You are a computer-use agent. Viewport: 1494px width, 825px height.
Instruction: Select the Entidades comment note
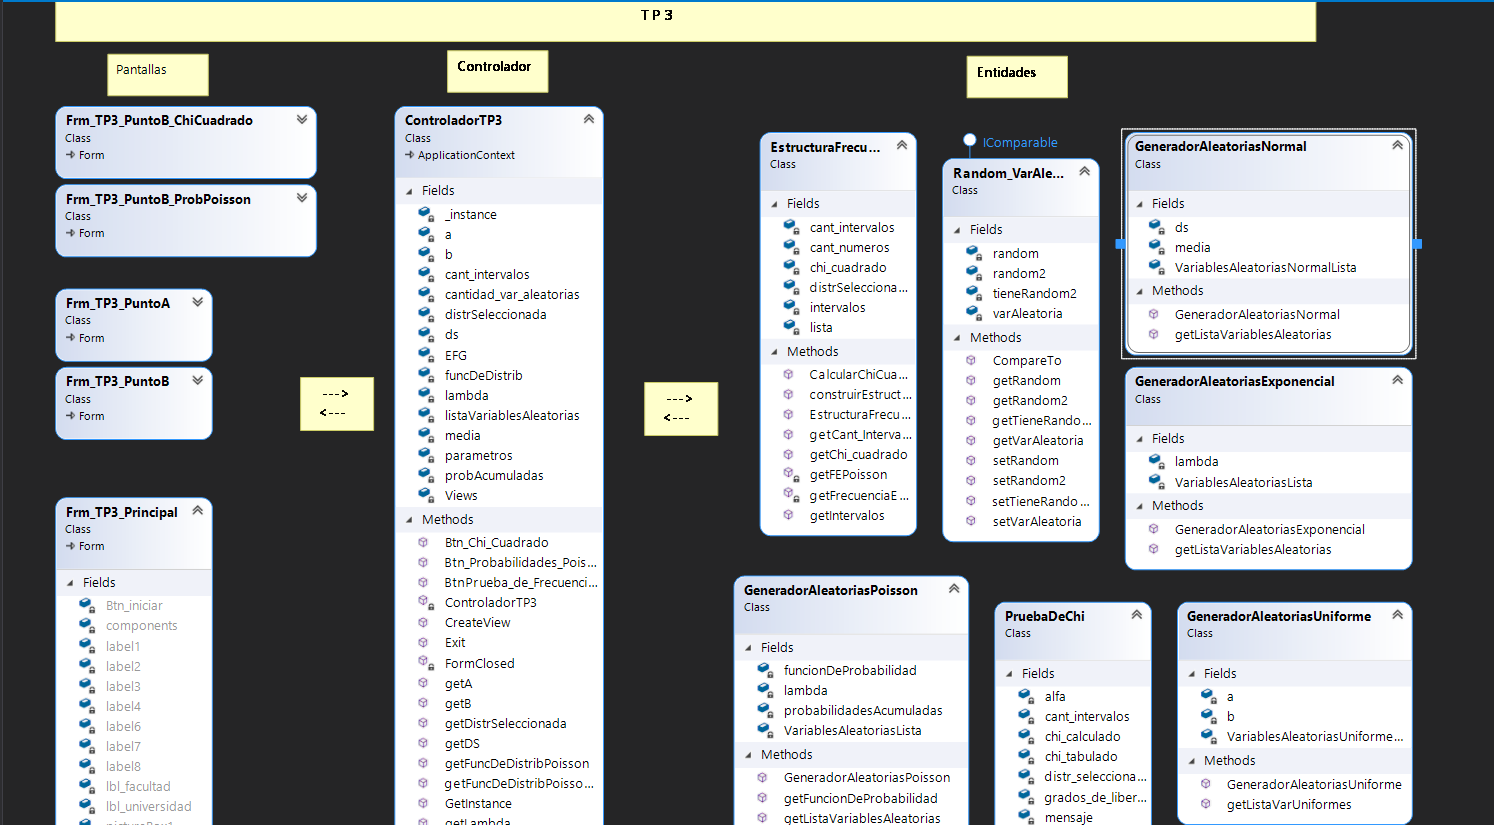click(x=1015, y=76)
